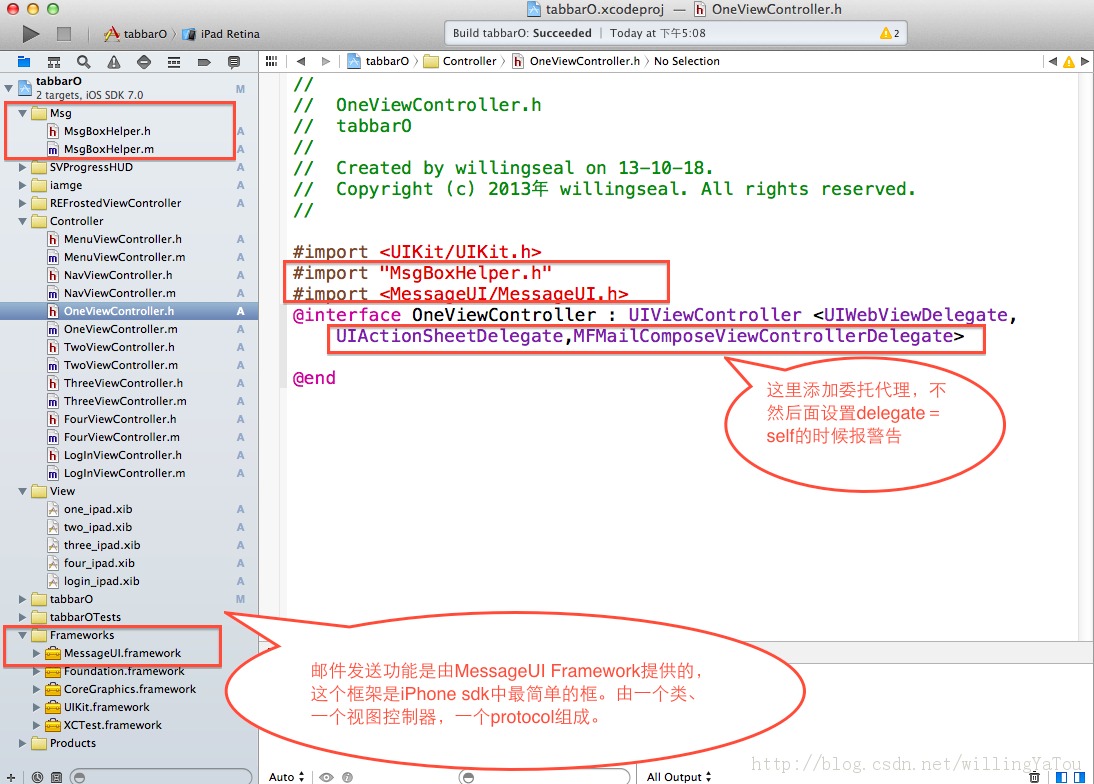The height and width of the screenshot is (784, 1094).
Task: Click the navigator filter search field
Action: (161, 777)
